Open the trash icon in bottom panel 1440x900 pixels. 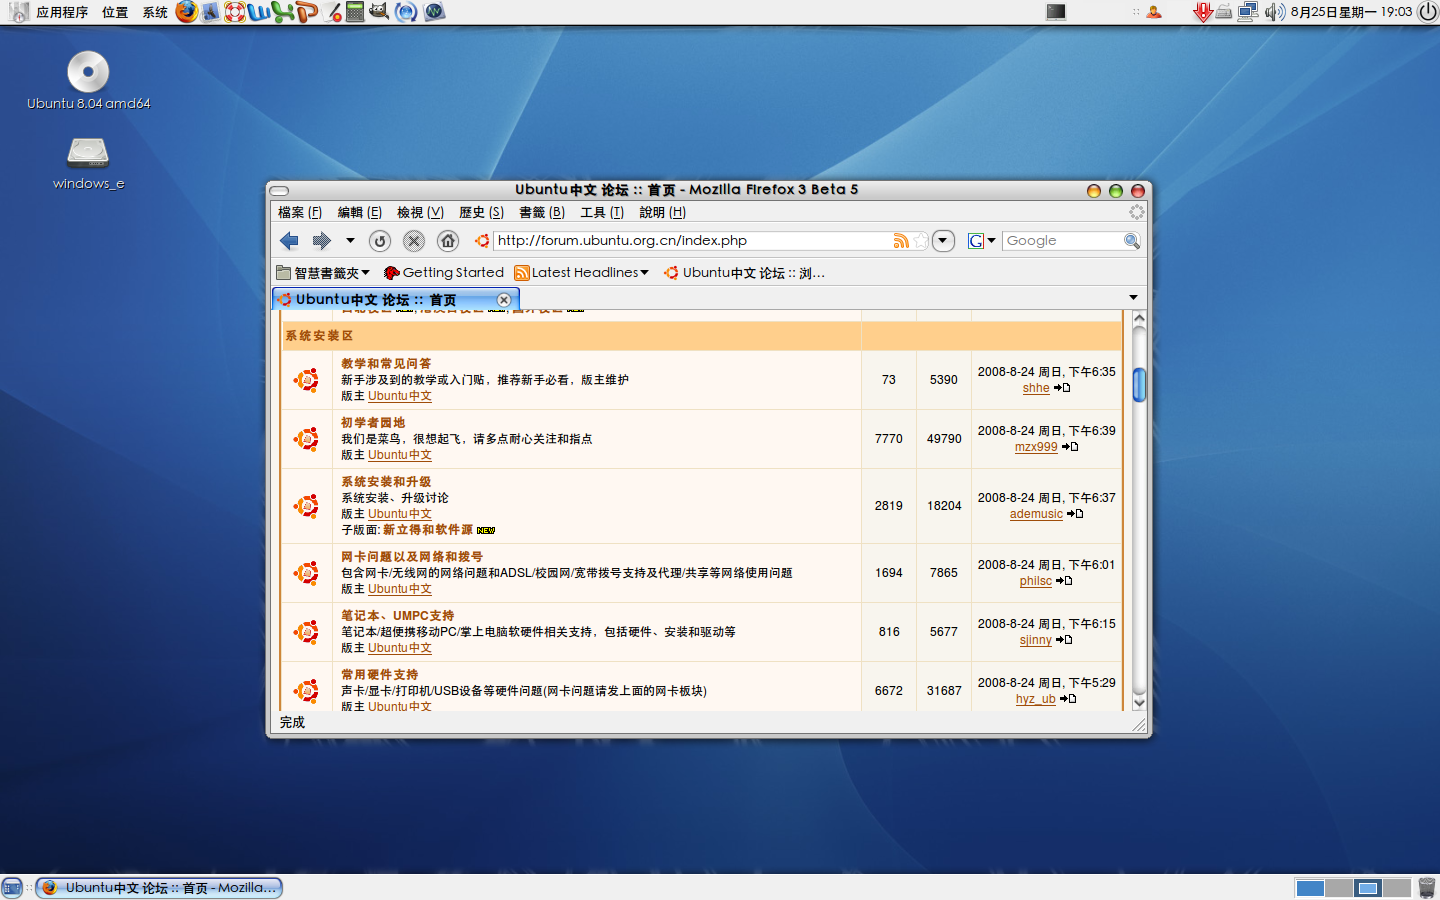click(x=1427, y=888)
